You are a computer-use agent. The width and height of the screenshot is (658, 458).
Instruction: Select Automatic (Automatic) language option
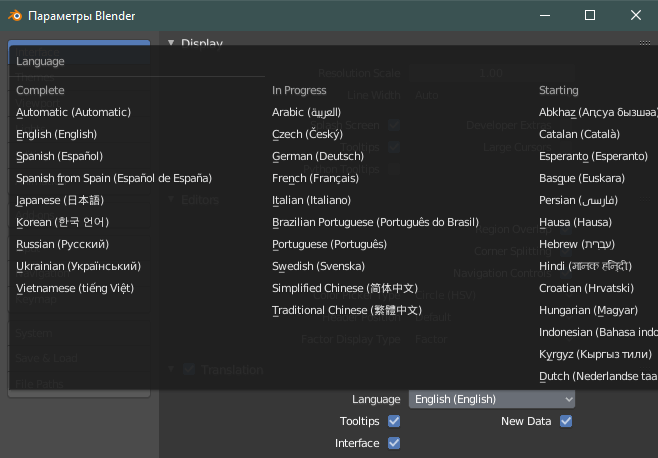[73, 112]
